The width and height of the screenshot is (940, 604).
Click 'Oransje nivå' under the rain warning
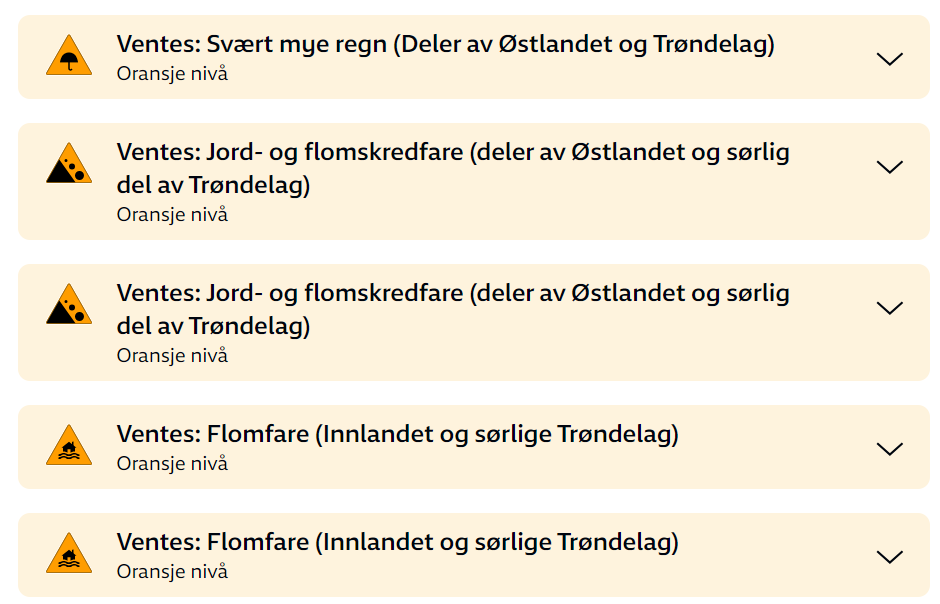[x=172, y=74]
